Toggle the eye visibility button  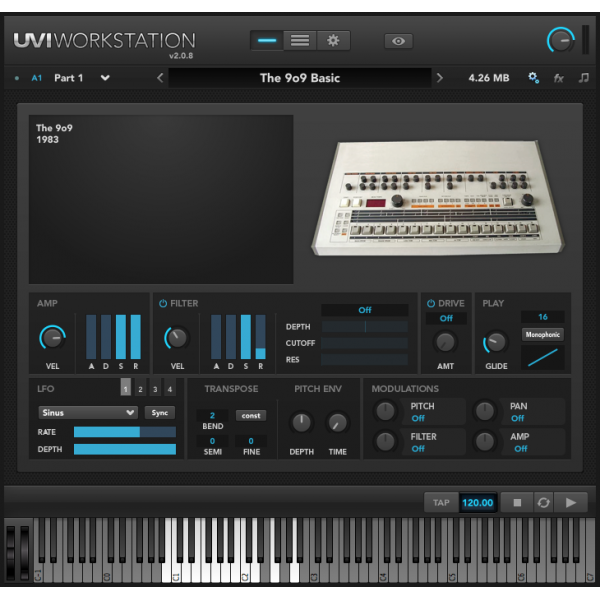tap(398, 41)
